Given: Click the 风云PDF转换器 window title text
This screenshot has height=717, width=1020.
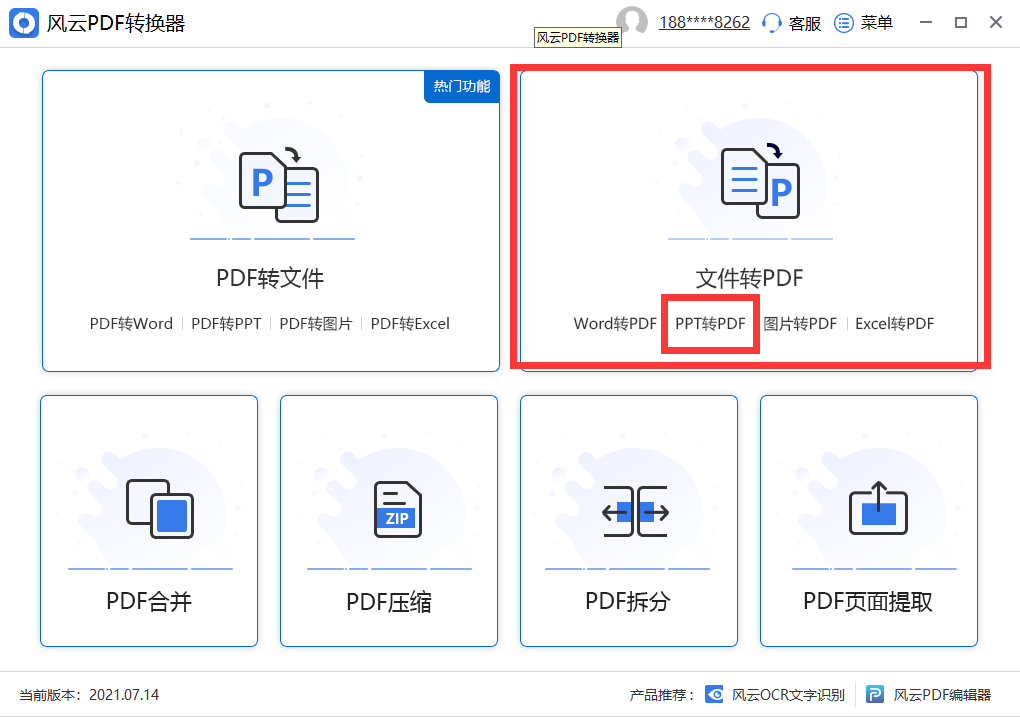Looking at the screenshot, I should click(x=116, y=23).
